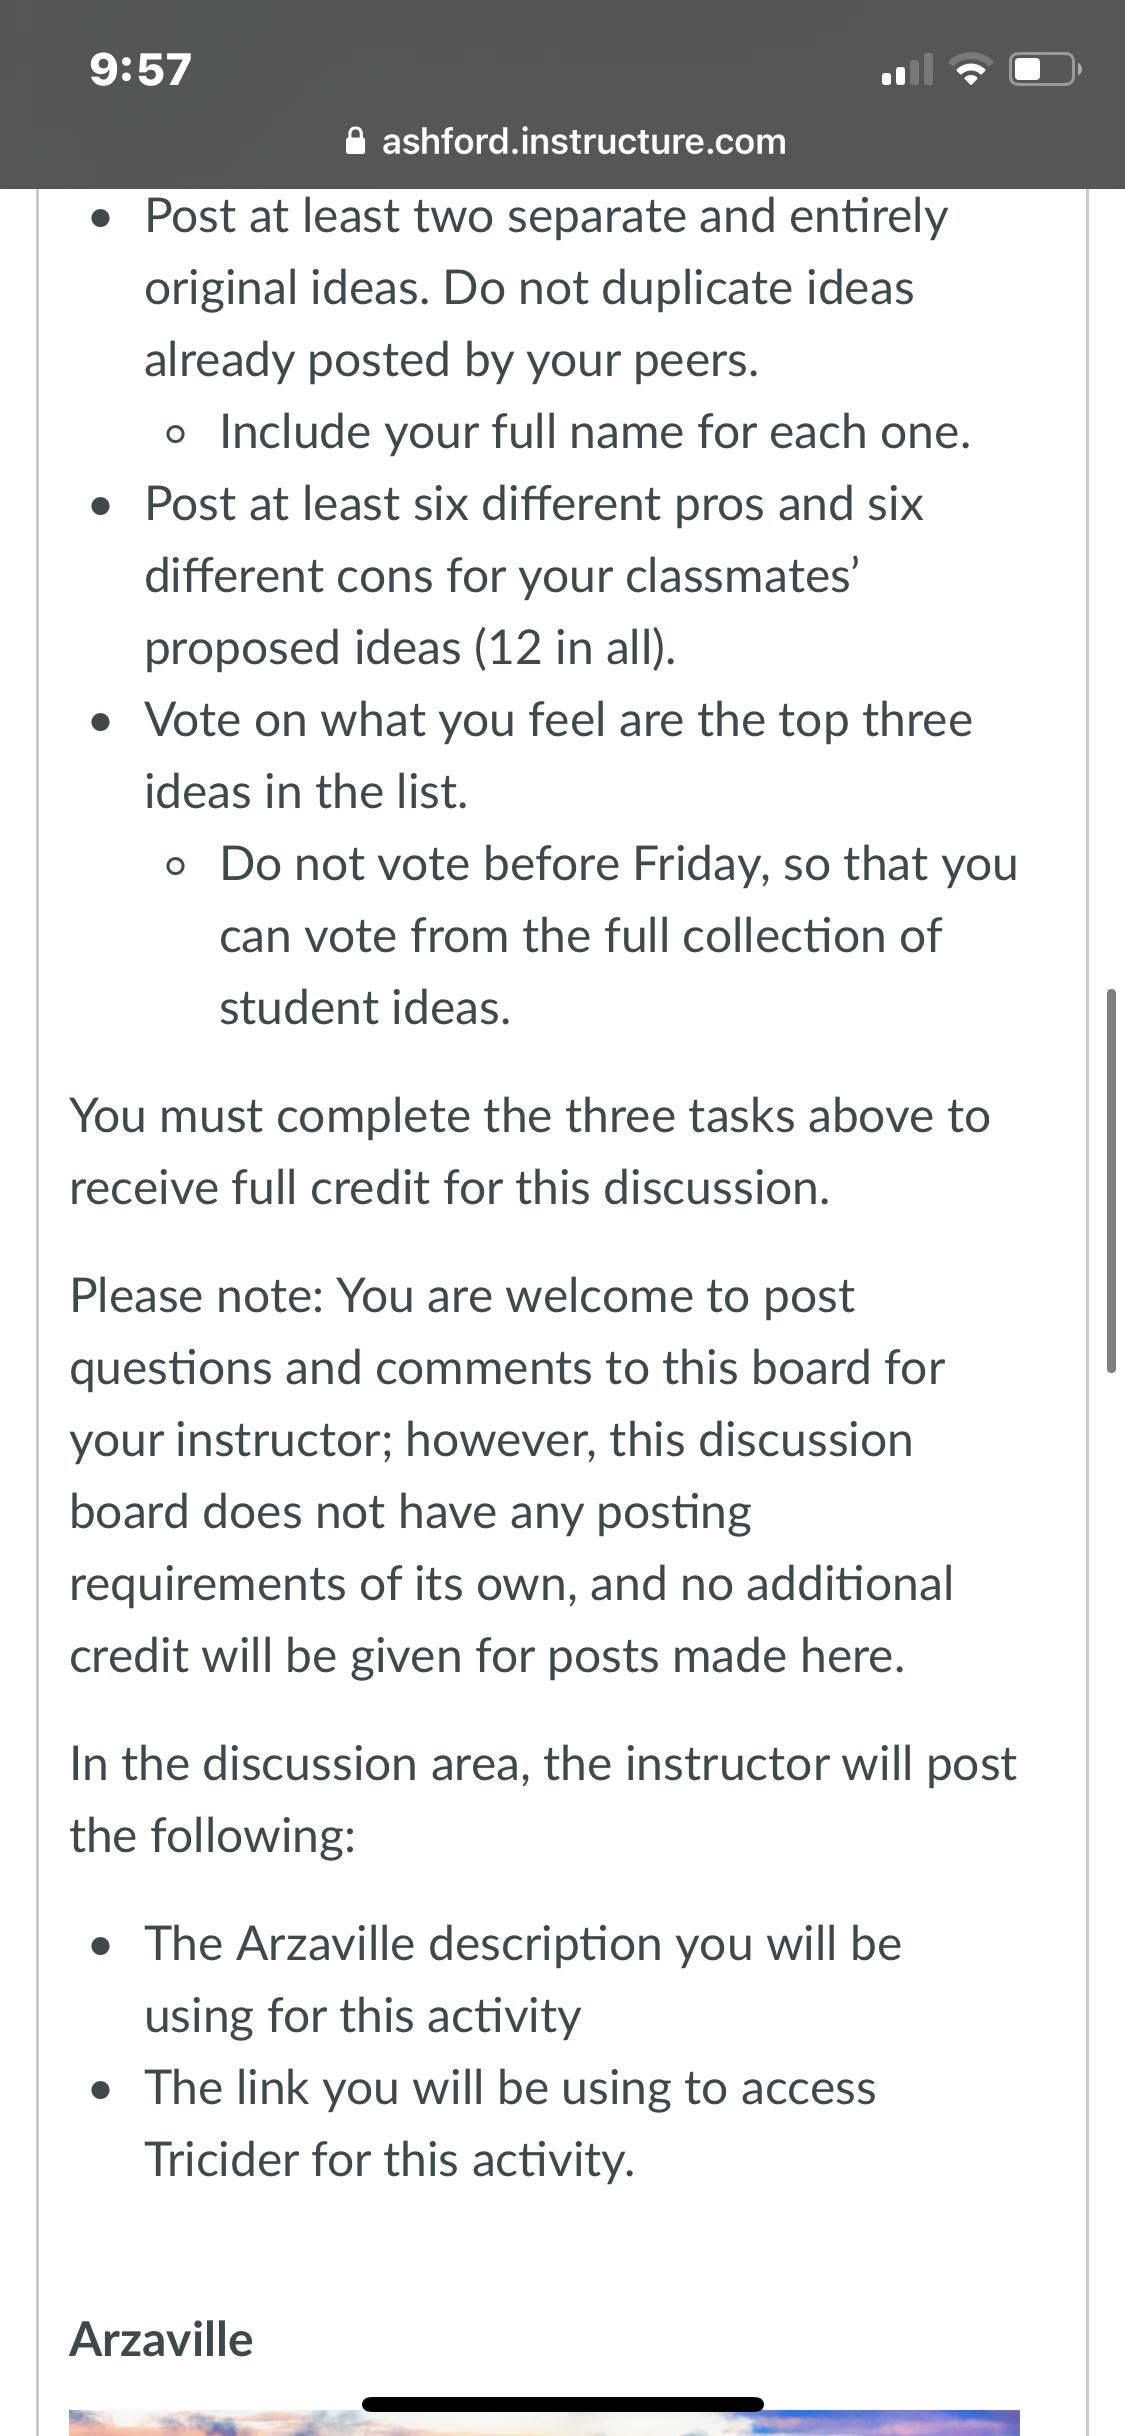
Task: Tap 'In the discussion area' paragraph
Action: click(543, 1800)
